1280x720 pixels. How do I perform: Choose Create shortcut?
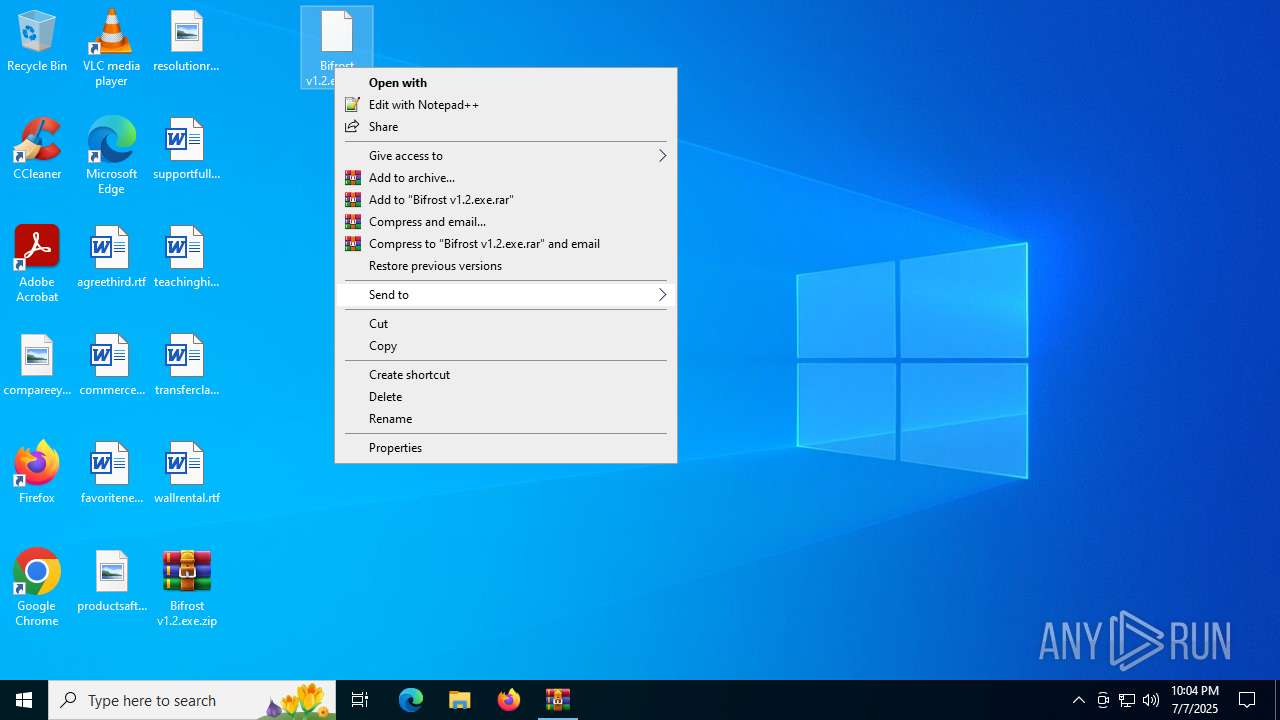pos(505,375)
